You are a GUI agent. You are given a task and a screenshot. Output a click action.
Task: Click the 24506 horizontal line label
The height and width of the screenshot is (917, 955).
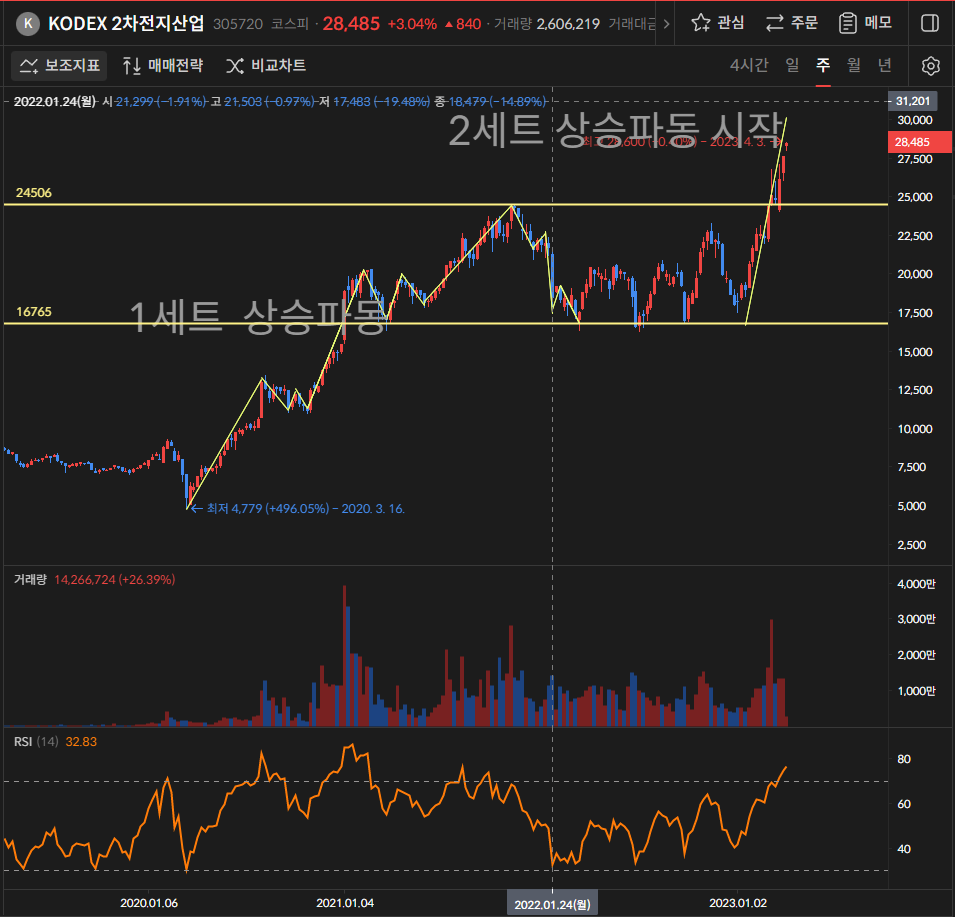click(33, 192)
